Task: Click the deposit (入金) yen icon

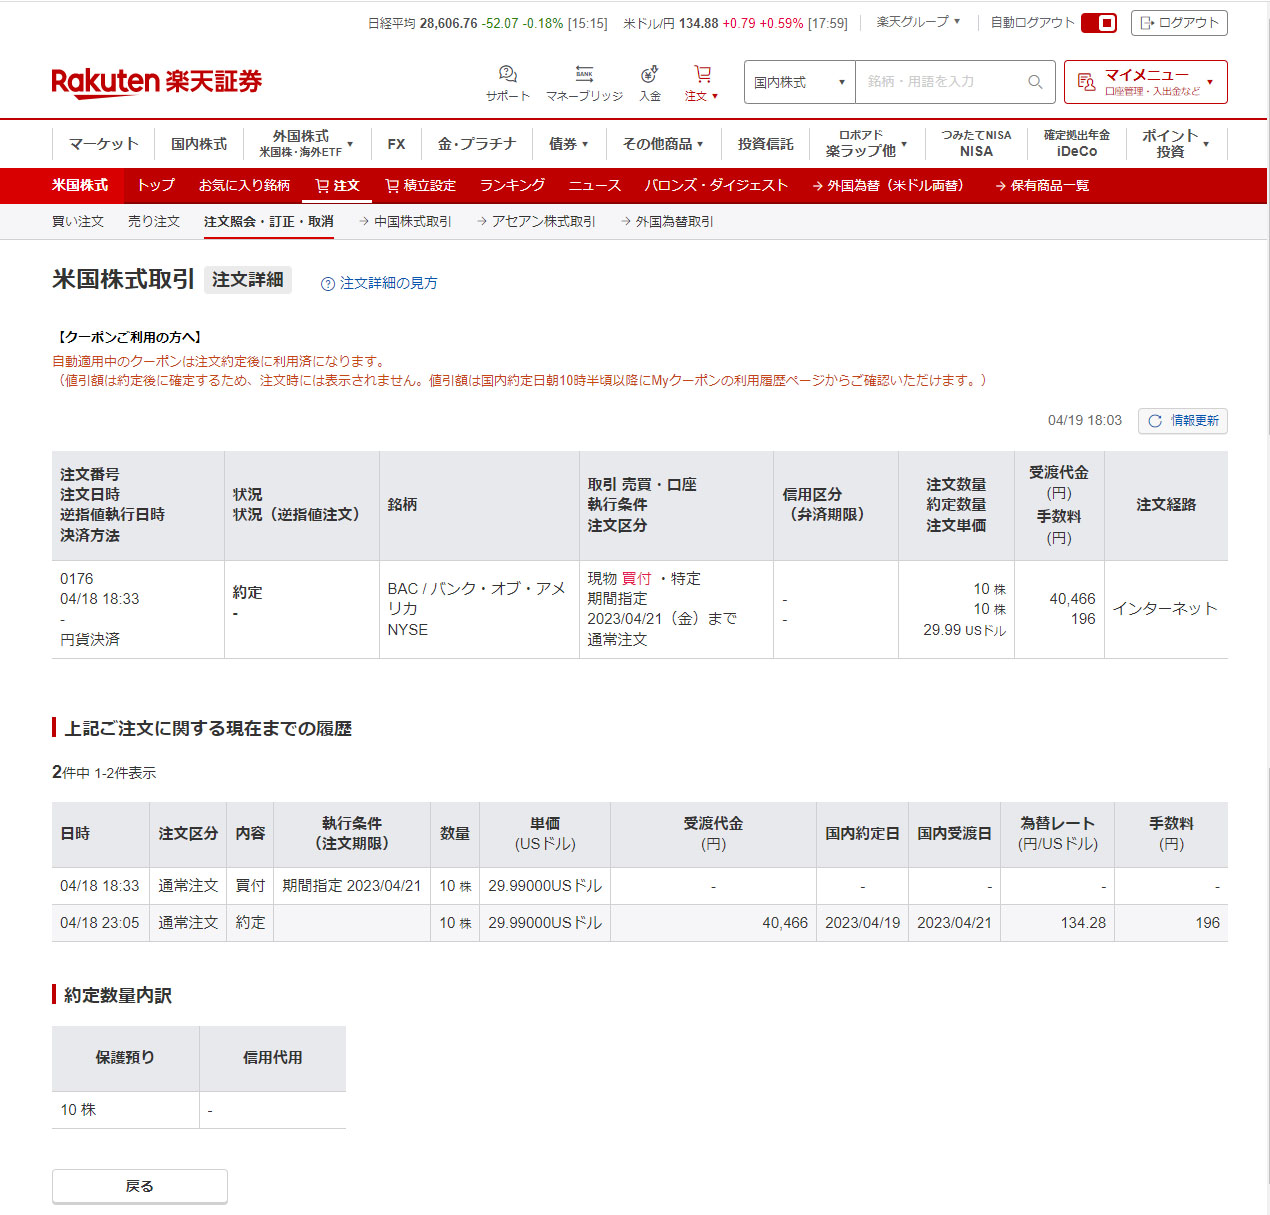Action: (650, 75)
